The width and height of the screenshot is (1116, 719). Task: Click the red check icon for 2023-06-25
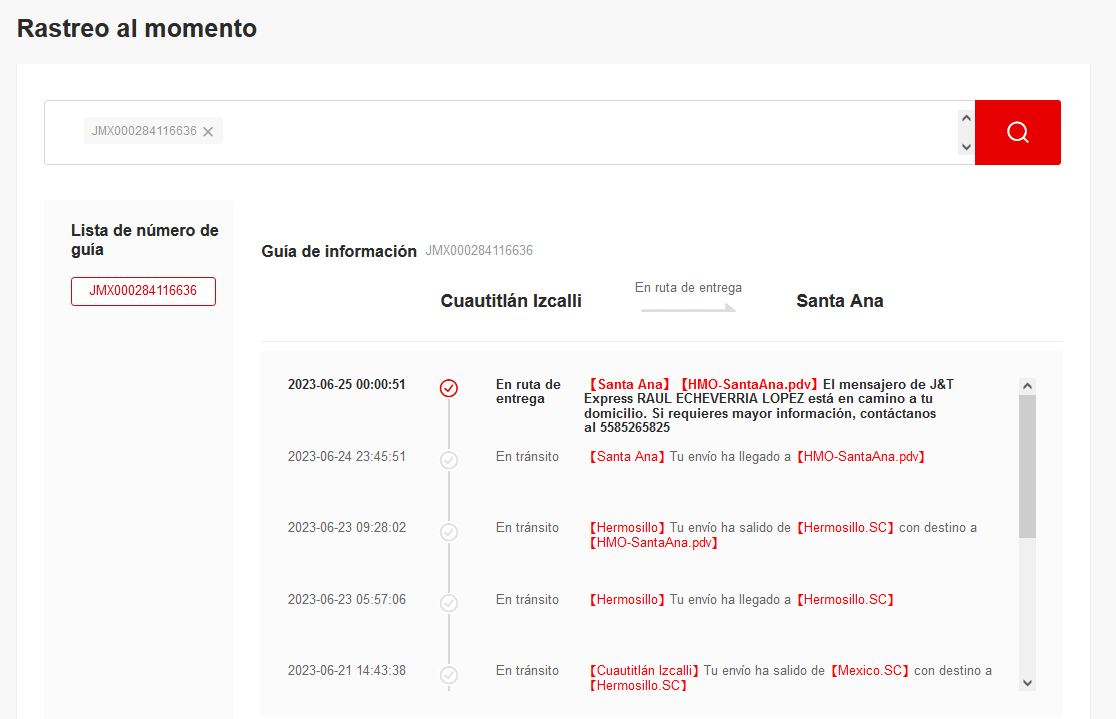coord(449,388)
